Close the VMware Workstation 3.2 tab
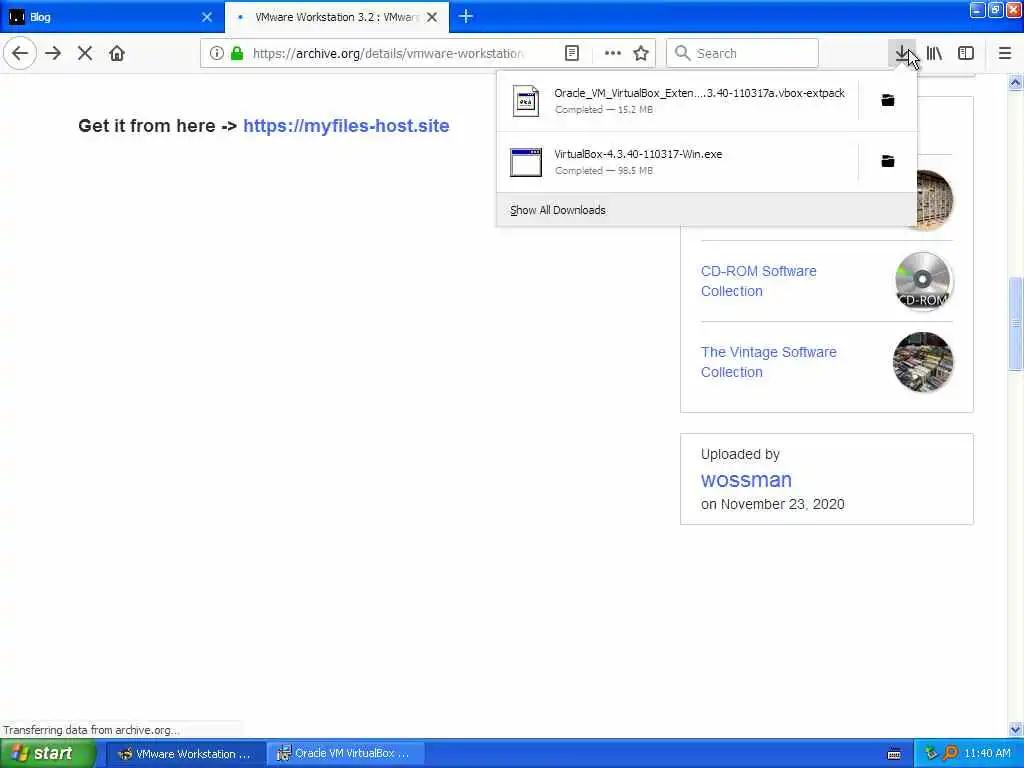Screen dimensions: 1024x768 (x=432, y=17)
